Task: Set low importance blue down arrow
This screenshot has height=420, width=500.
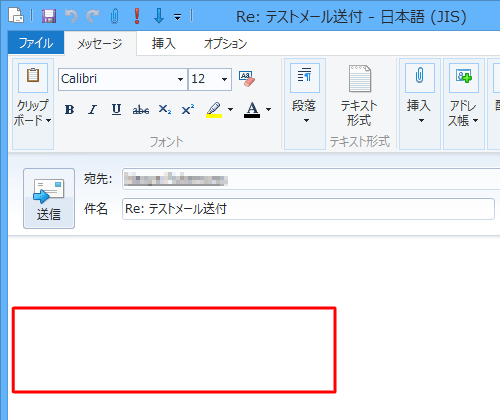Action: [159, 16]
